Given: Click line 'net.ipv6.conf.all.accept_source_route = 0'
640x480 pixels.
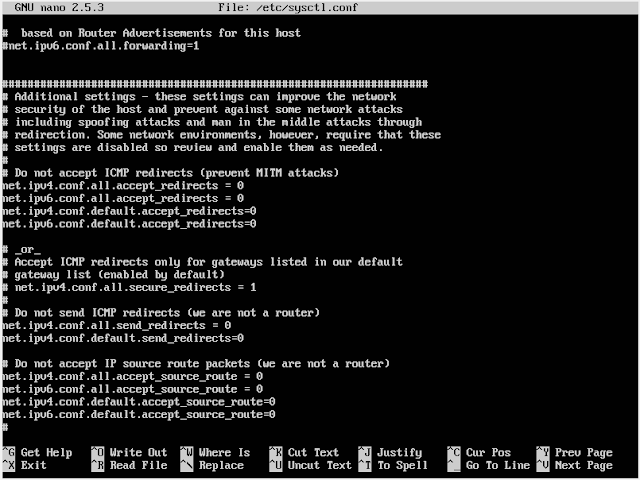Looking at the screenshot, I should point(133,389).
